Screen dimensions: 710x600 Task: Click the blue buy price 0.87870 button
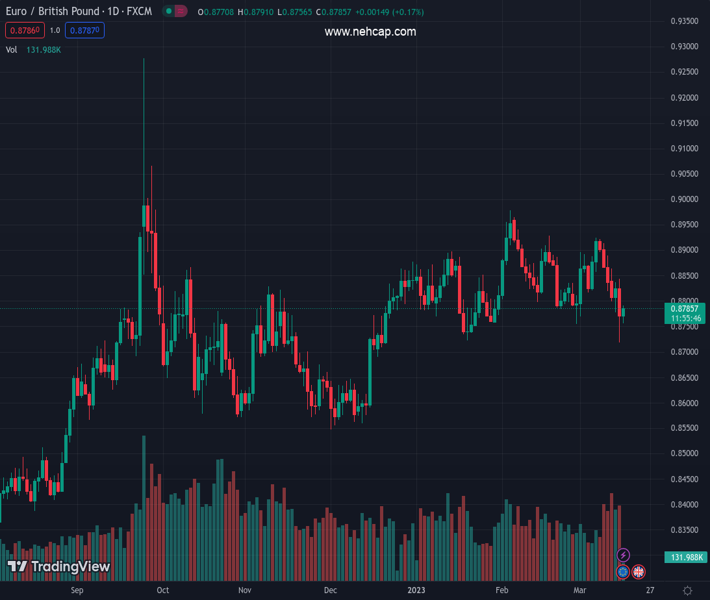point(85,30)
